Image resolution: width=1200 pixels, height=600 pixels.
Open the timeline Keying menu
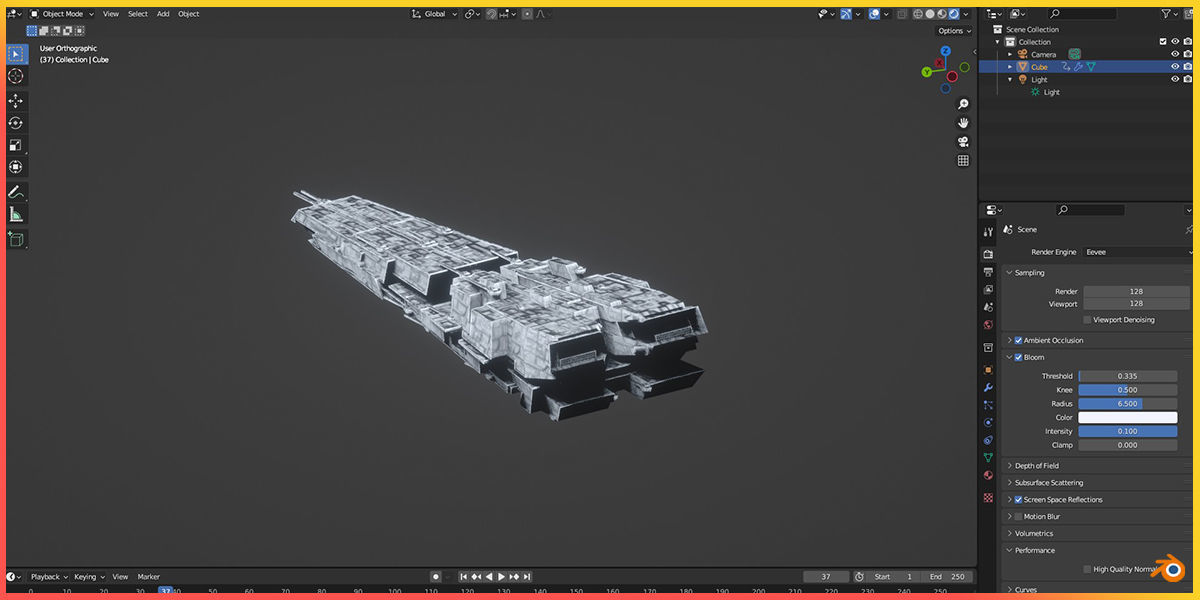(89, 577)
